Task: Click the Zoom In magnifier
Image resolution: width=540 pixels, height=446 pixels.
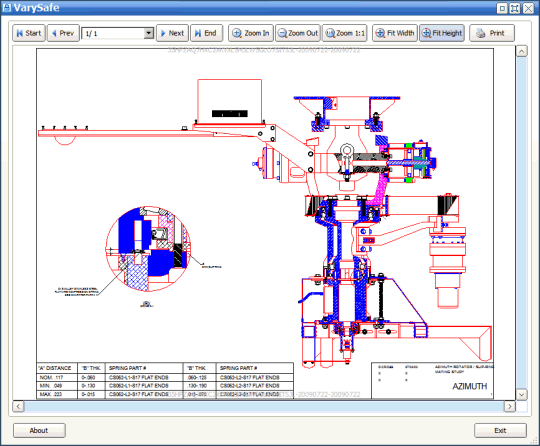Action: 251,33
